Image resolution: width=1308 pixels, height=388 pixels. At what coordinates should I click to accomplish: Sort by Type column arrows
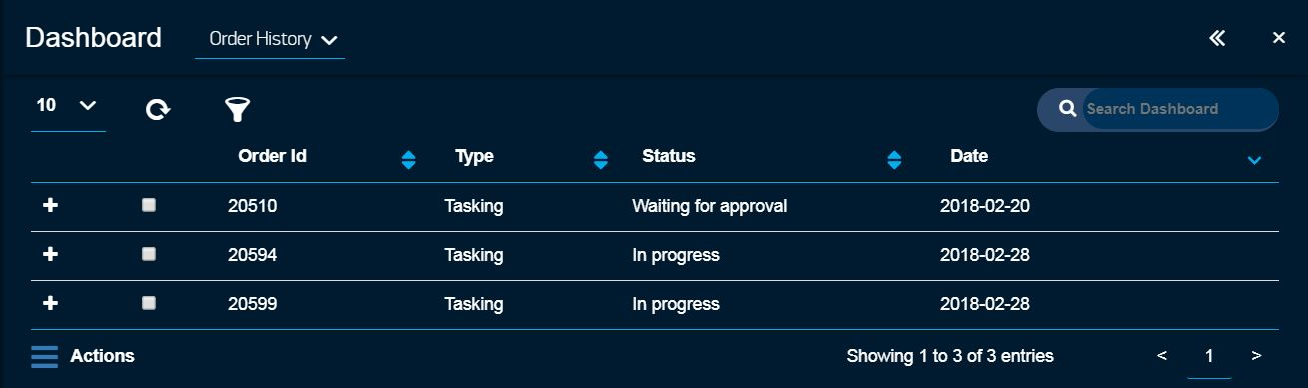coord(601,160)
